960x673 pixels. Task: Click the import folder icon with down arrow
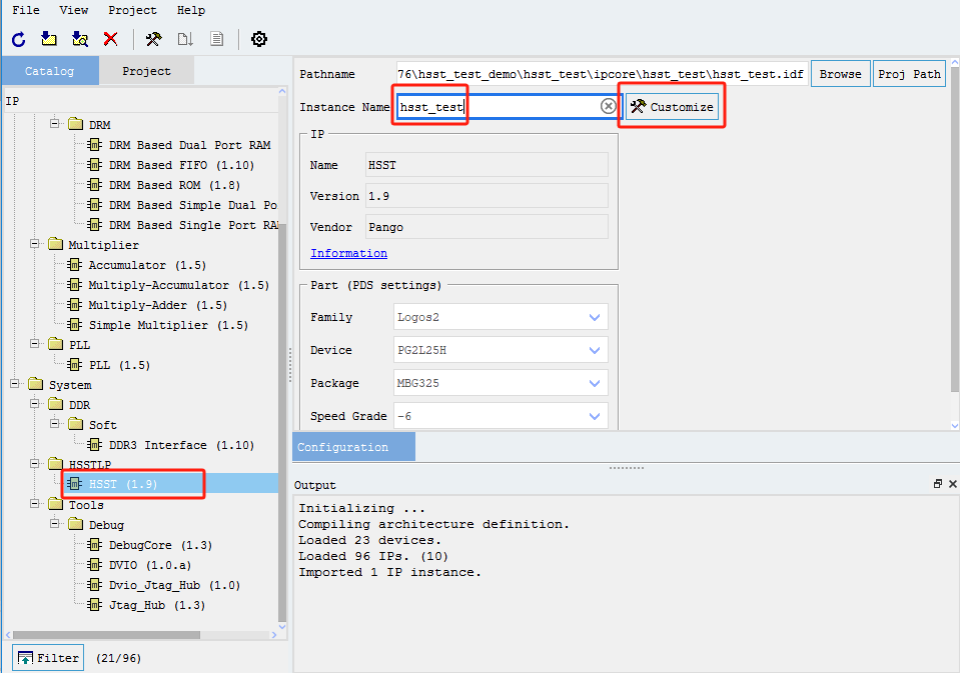click(49, 39)
